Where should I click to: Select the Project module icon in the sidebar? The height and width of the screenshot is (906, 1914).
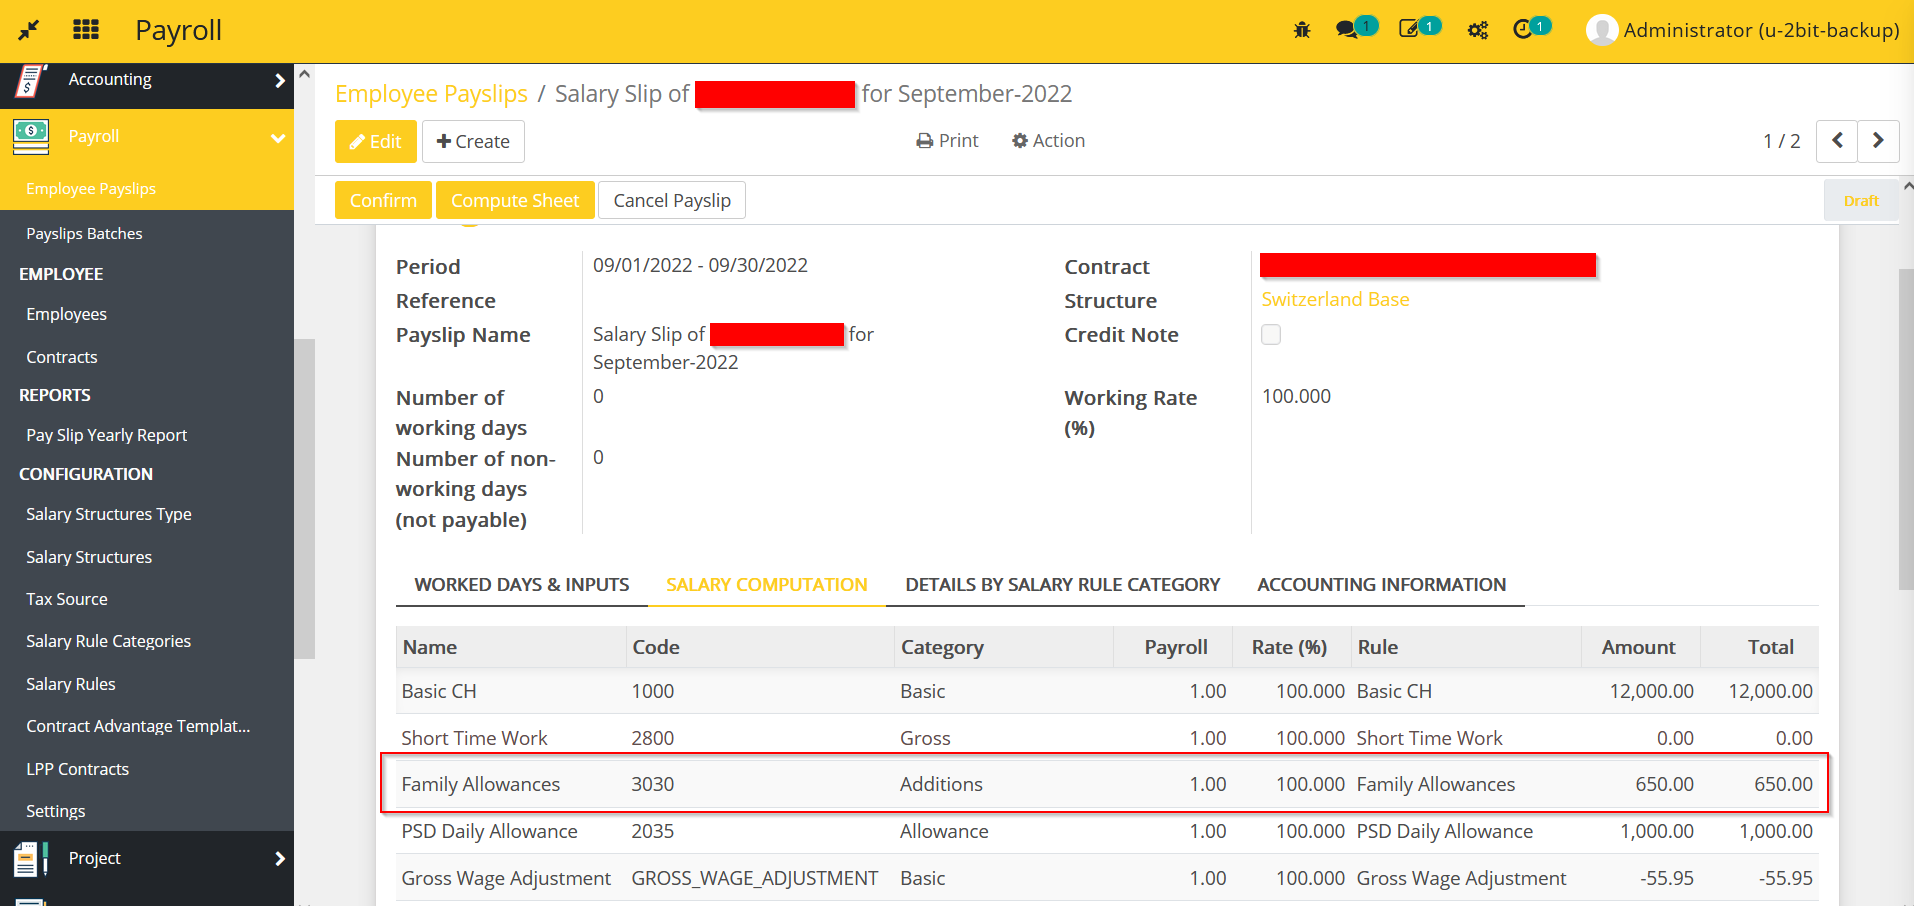[30, 858]
